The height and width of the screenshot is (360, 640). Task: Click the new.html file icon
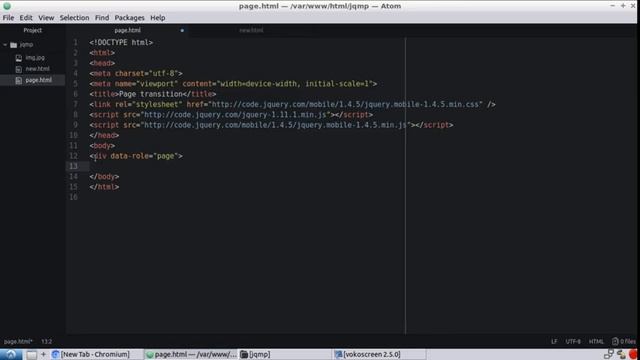tap(18, 69)
